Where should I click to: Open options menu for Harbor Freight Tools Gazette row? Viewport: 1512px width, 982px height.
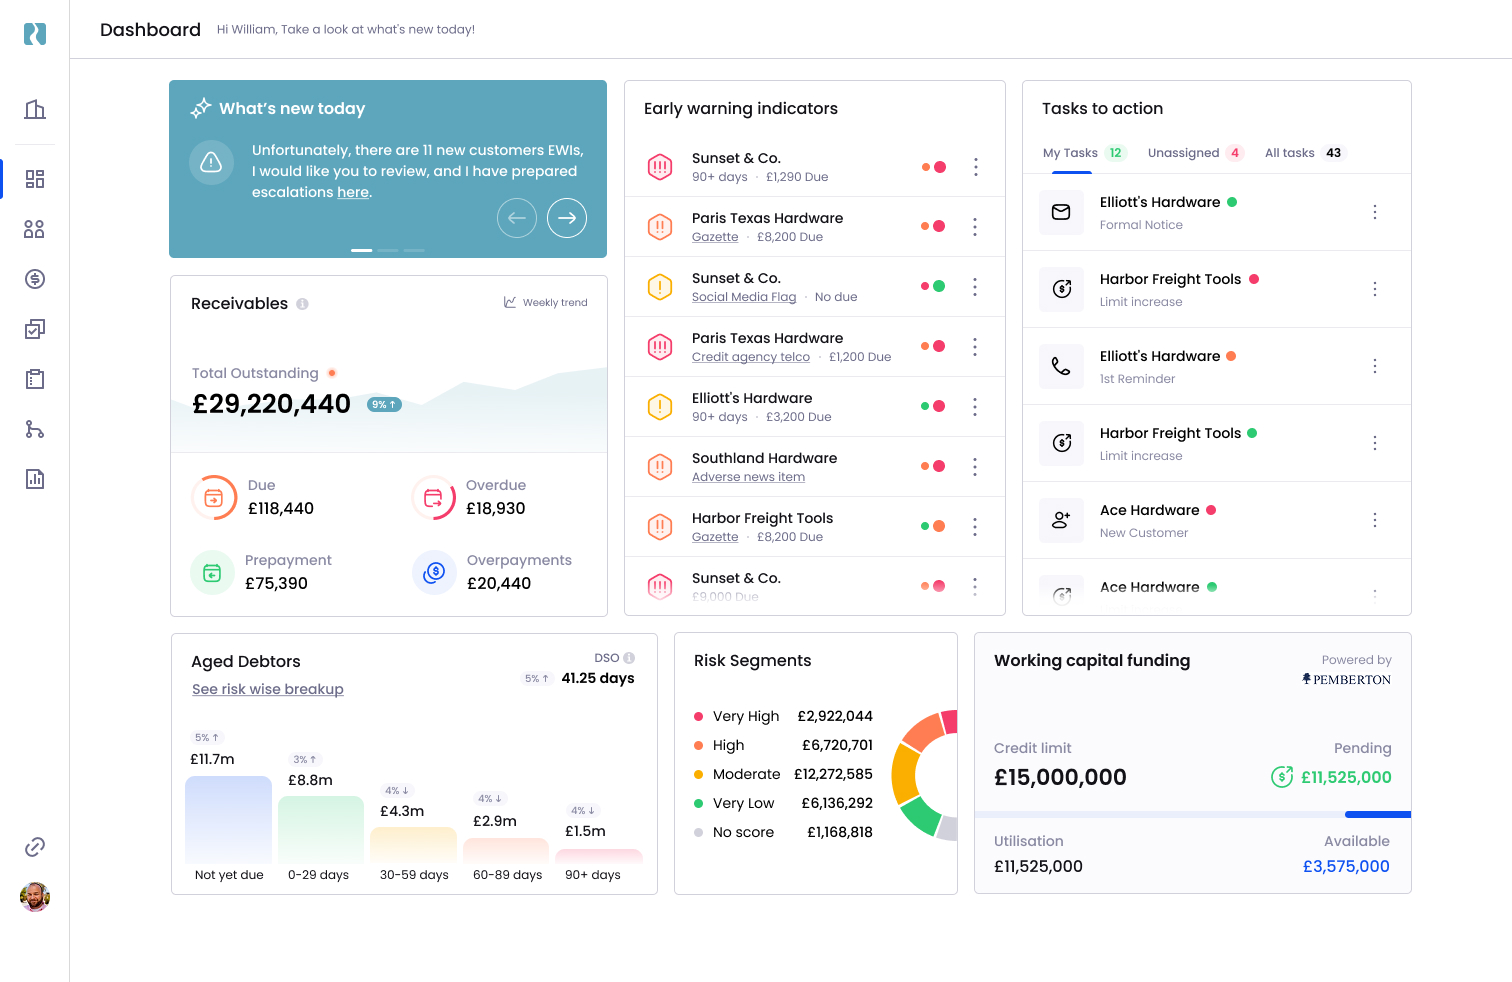975,527
